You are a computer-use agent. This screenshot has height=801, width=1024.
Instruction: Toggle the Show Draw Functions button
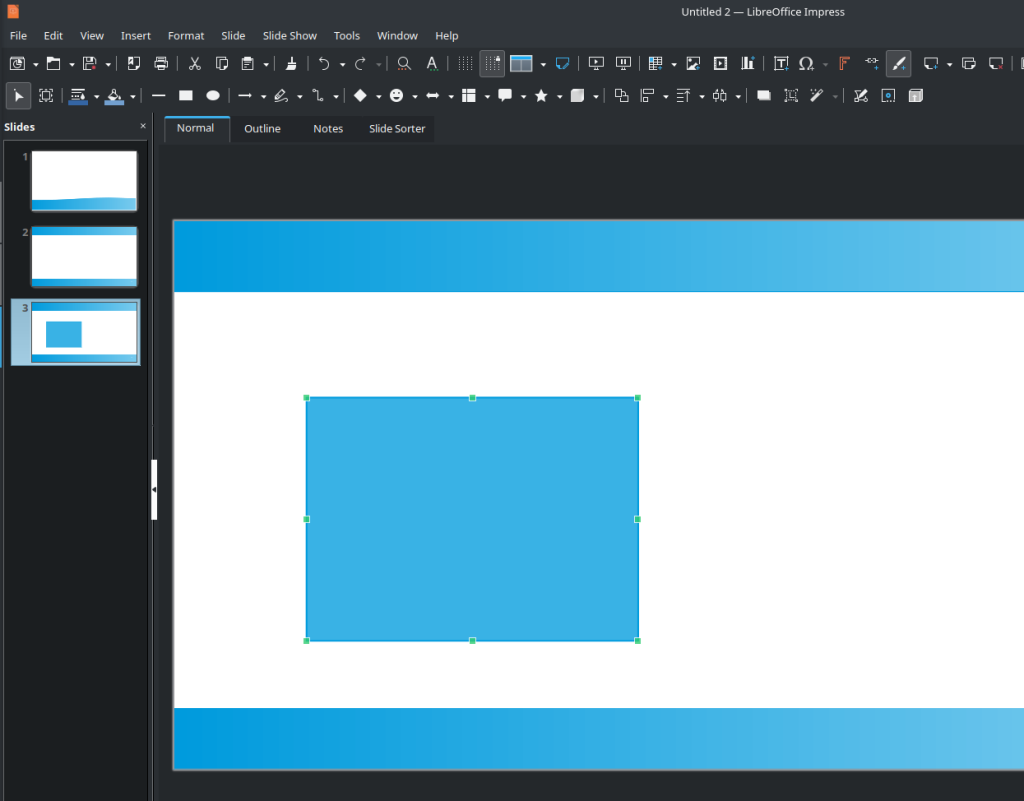[898, 64]
